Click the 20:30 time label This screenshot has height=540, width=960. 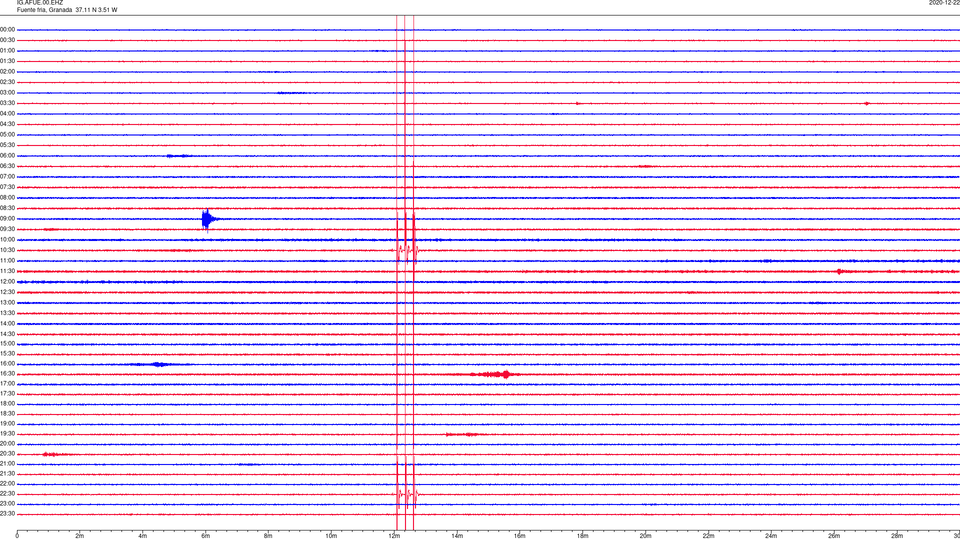click(7, 454)
